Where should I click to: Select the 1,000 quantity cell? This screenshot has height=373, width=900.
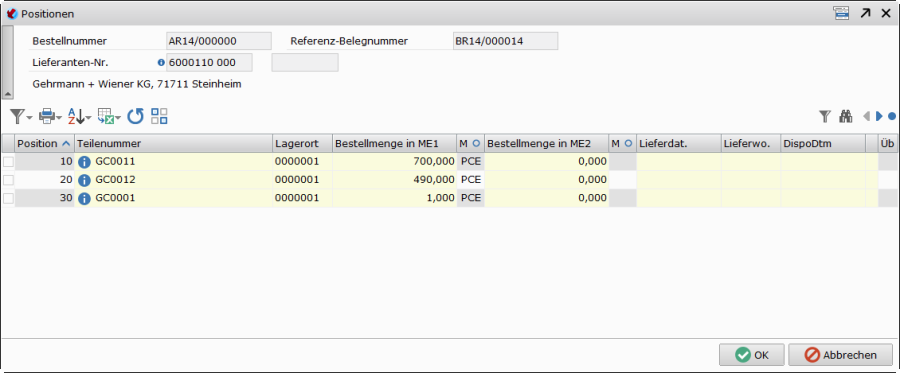394,199
